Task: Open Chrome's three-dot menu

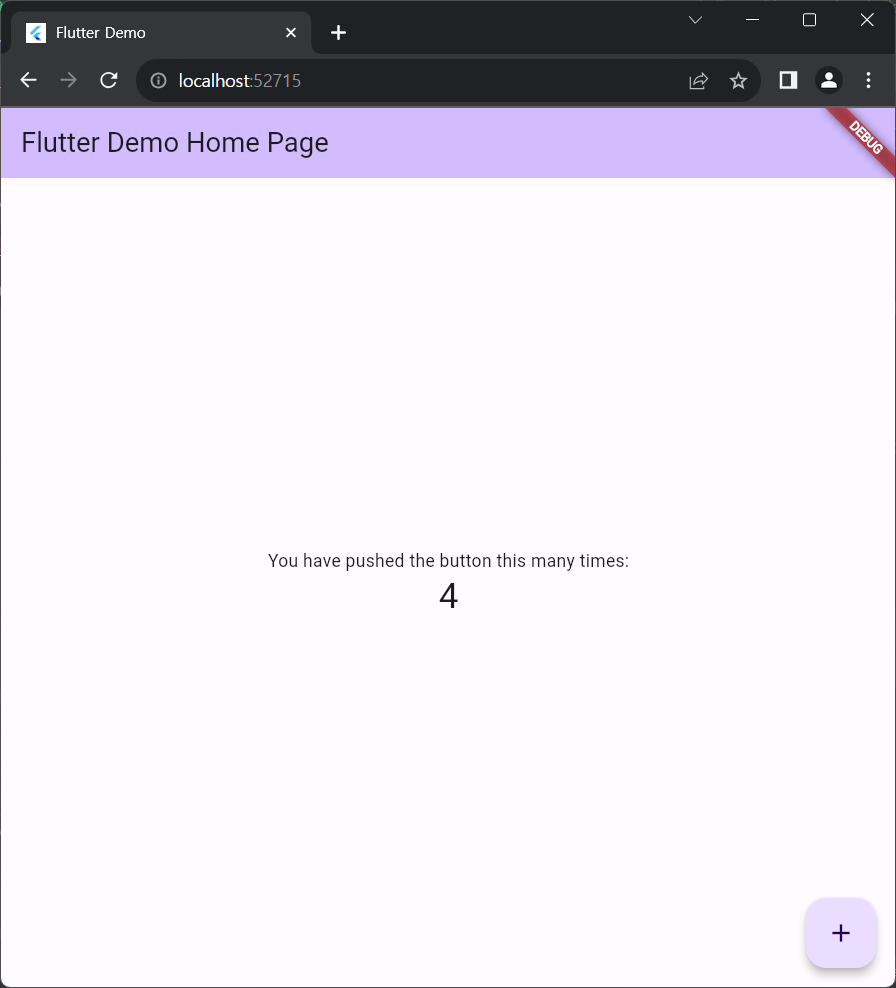Action: tap(868, 80)
